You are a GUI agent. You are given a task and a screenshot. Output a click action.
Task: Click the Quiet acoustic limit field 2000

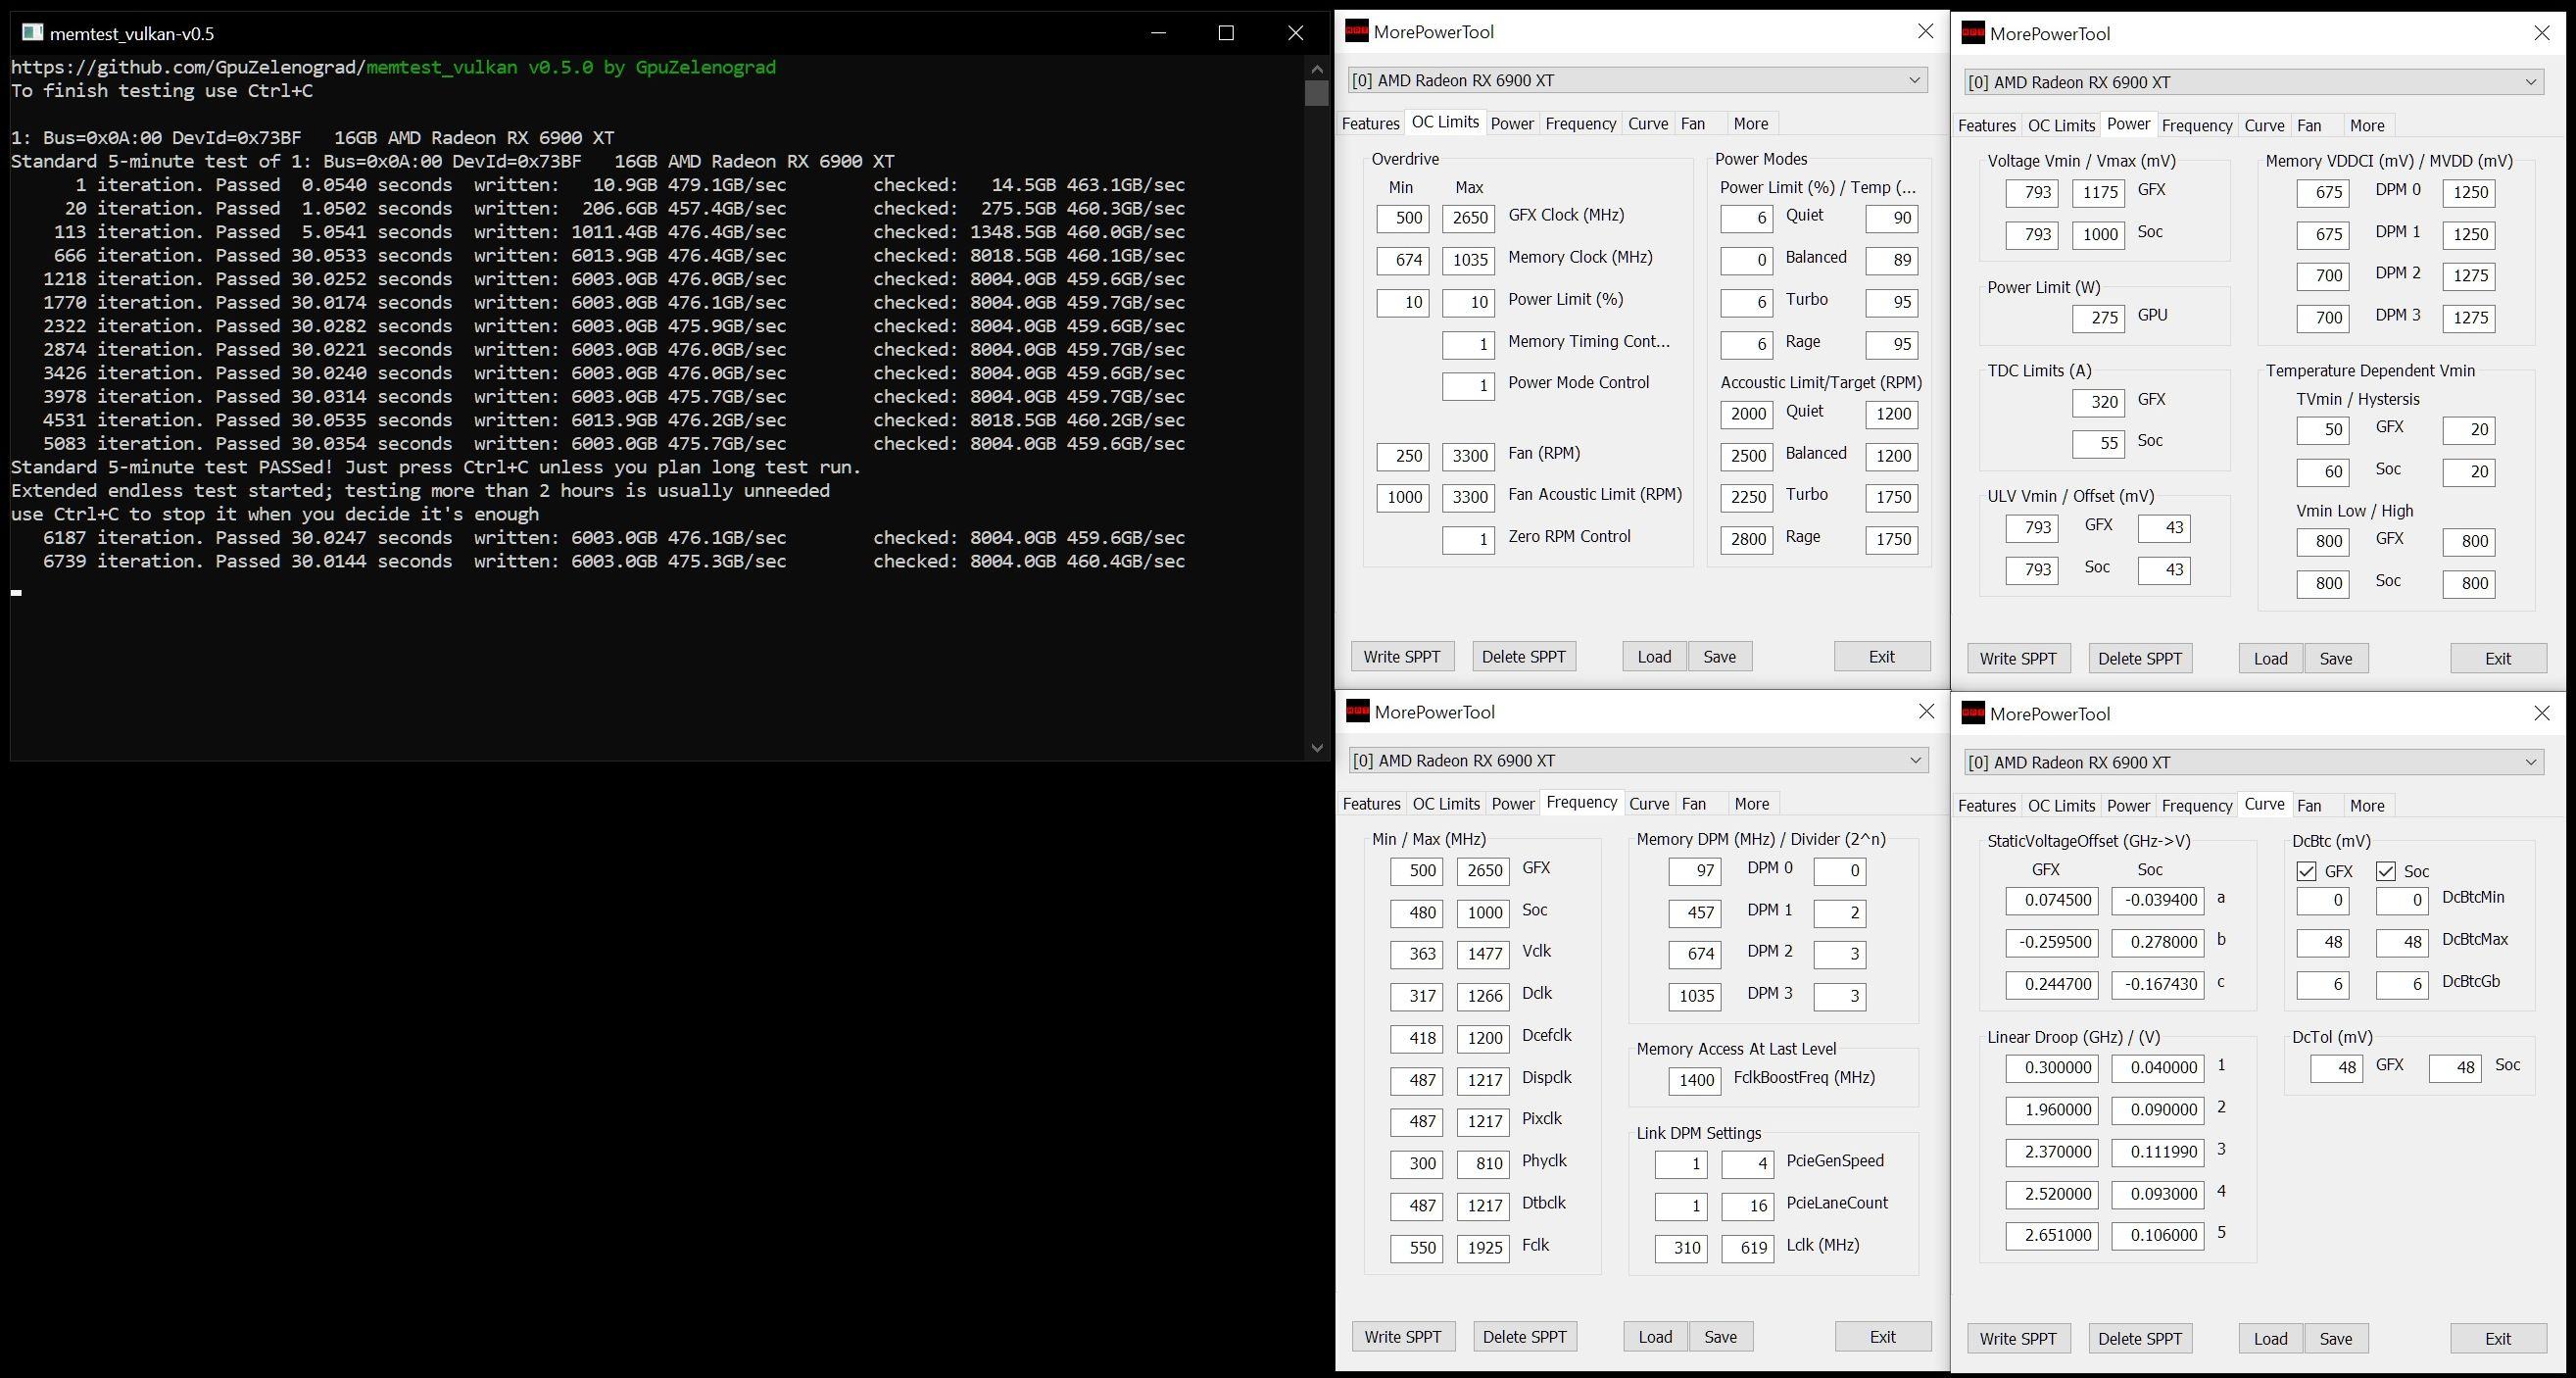(x=1747, y=414)
